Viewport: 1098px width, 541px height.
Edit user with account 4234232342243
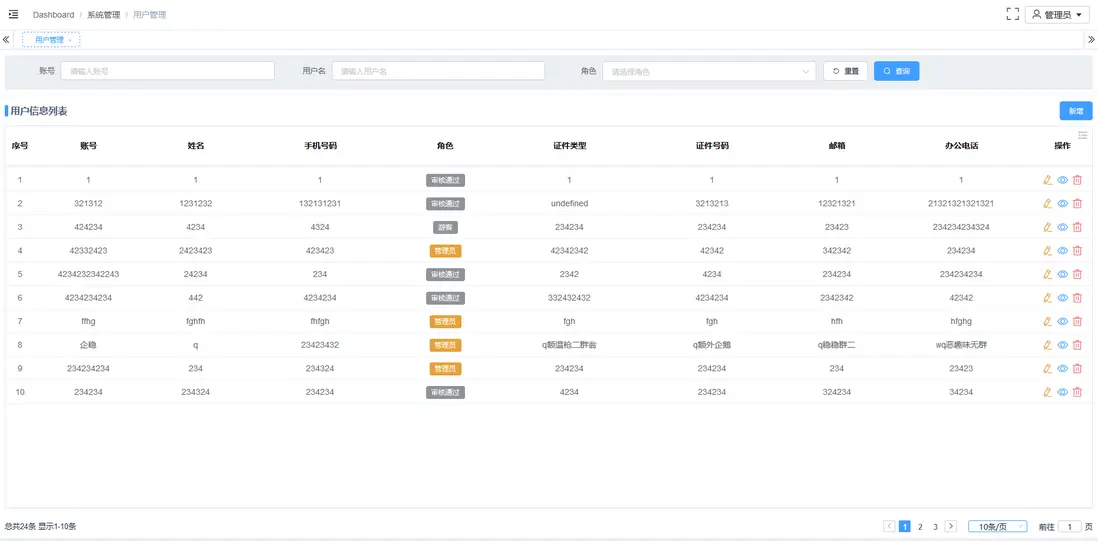pos(1048,274)
